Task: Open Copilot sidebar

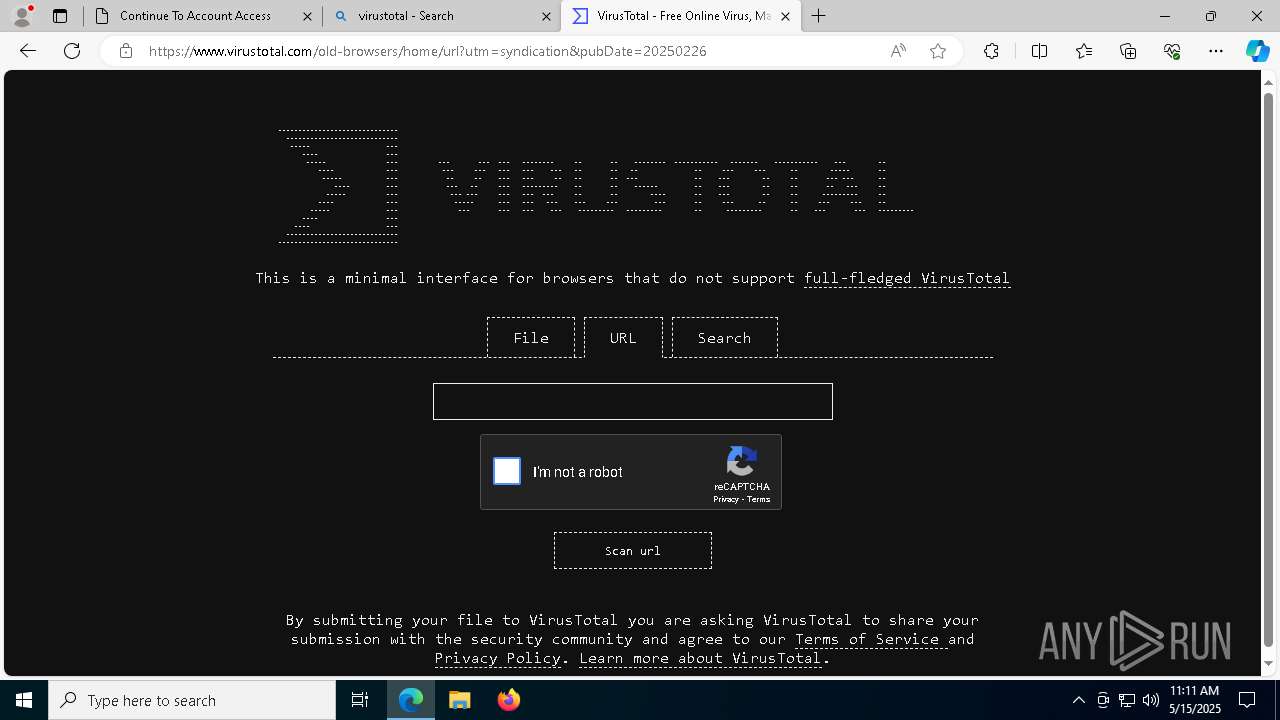Action: point(1257,51)
